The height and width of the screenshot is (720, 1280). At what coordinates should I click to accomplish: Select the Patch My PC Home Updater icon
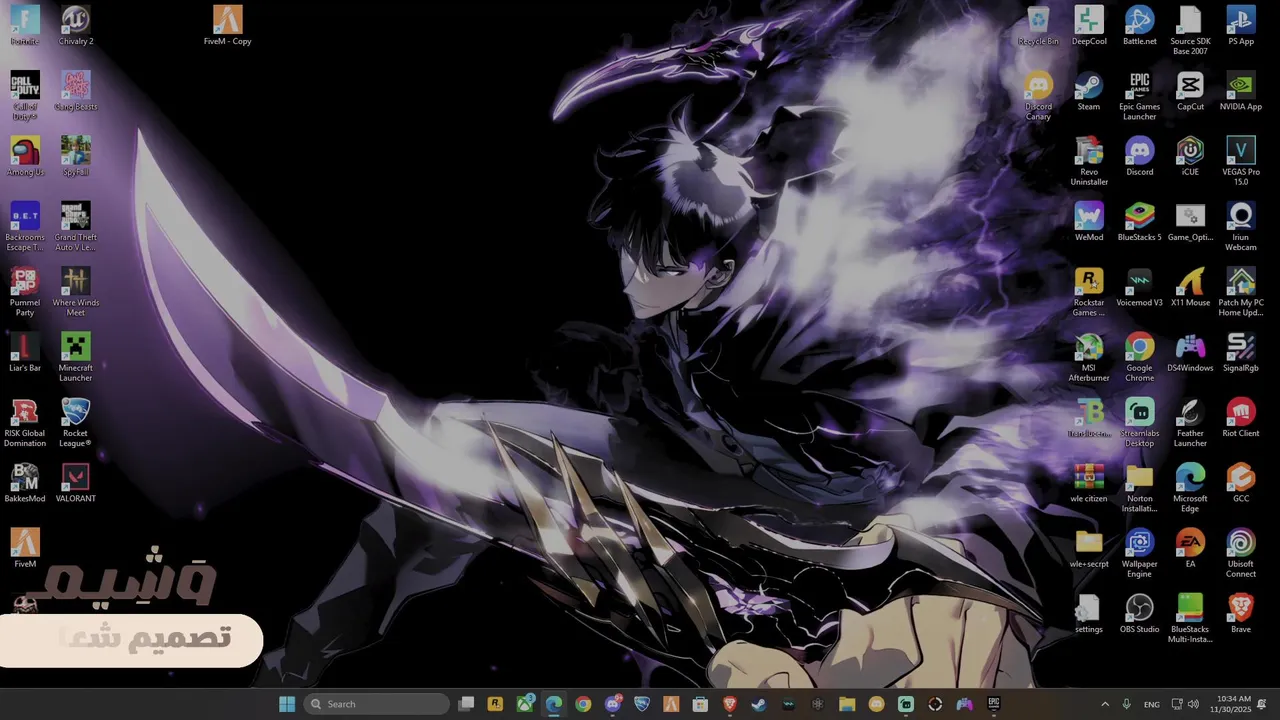[1241, 291]
